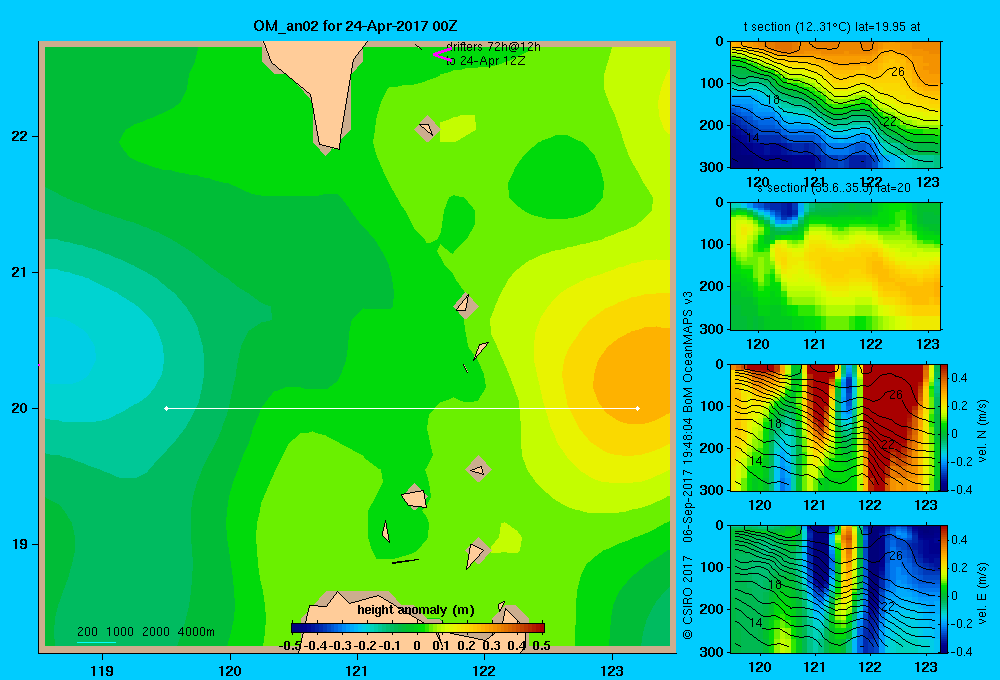Click depth label 100 on the salinity section
The width and height of the screenshot is (1000, 680).
711,244
